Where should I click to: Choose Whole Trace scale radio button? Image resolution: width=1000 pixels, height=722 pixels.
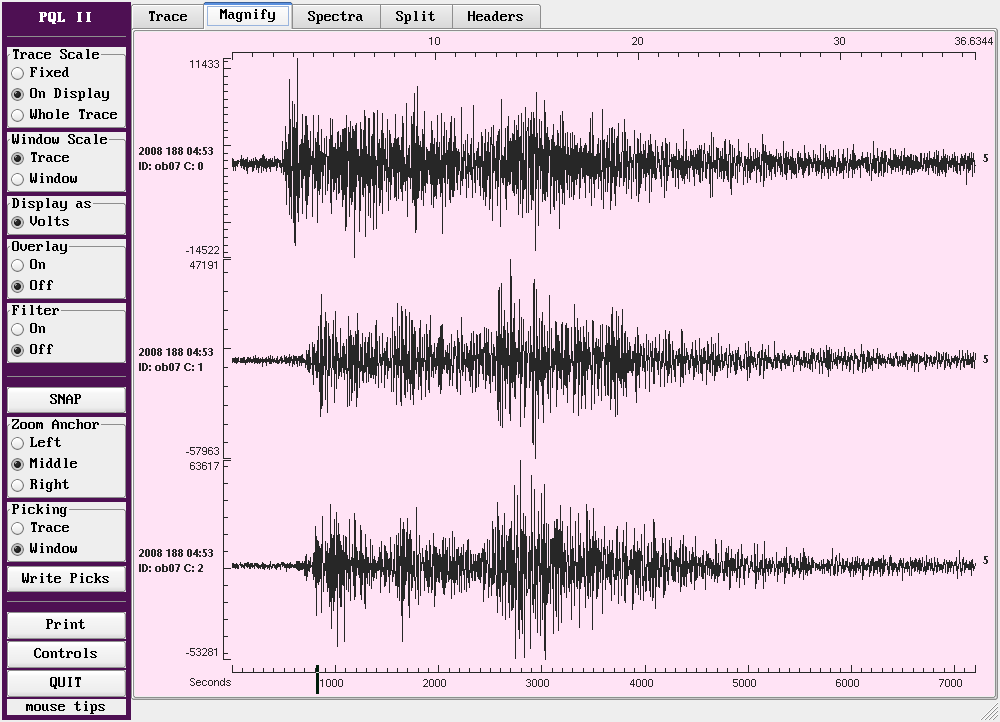[18, 115]
